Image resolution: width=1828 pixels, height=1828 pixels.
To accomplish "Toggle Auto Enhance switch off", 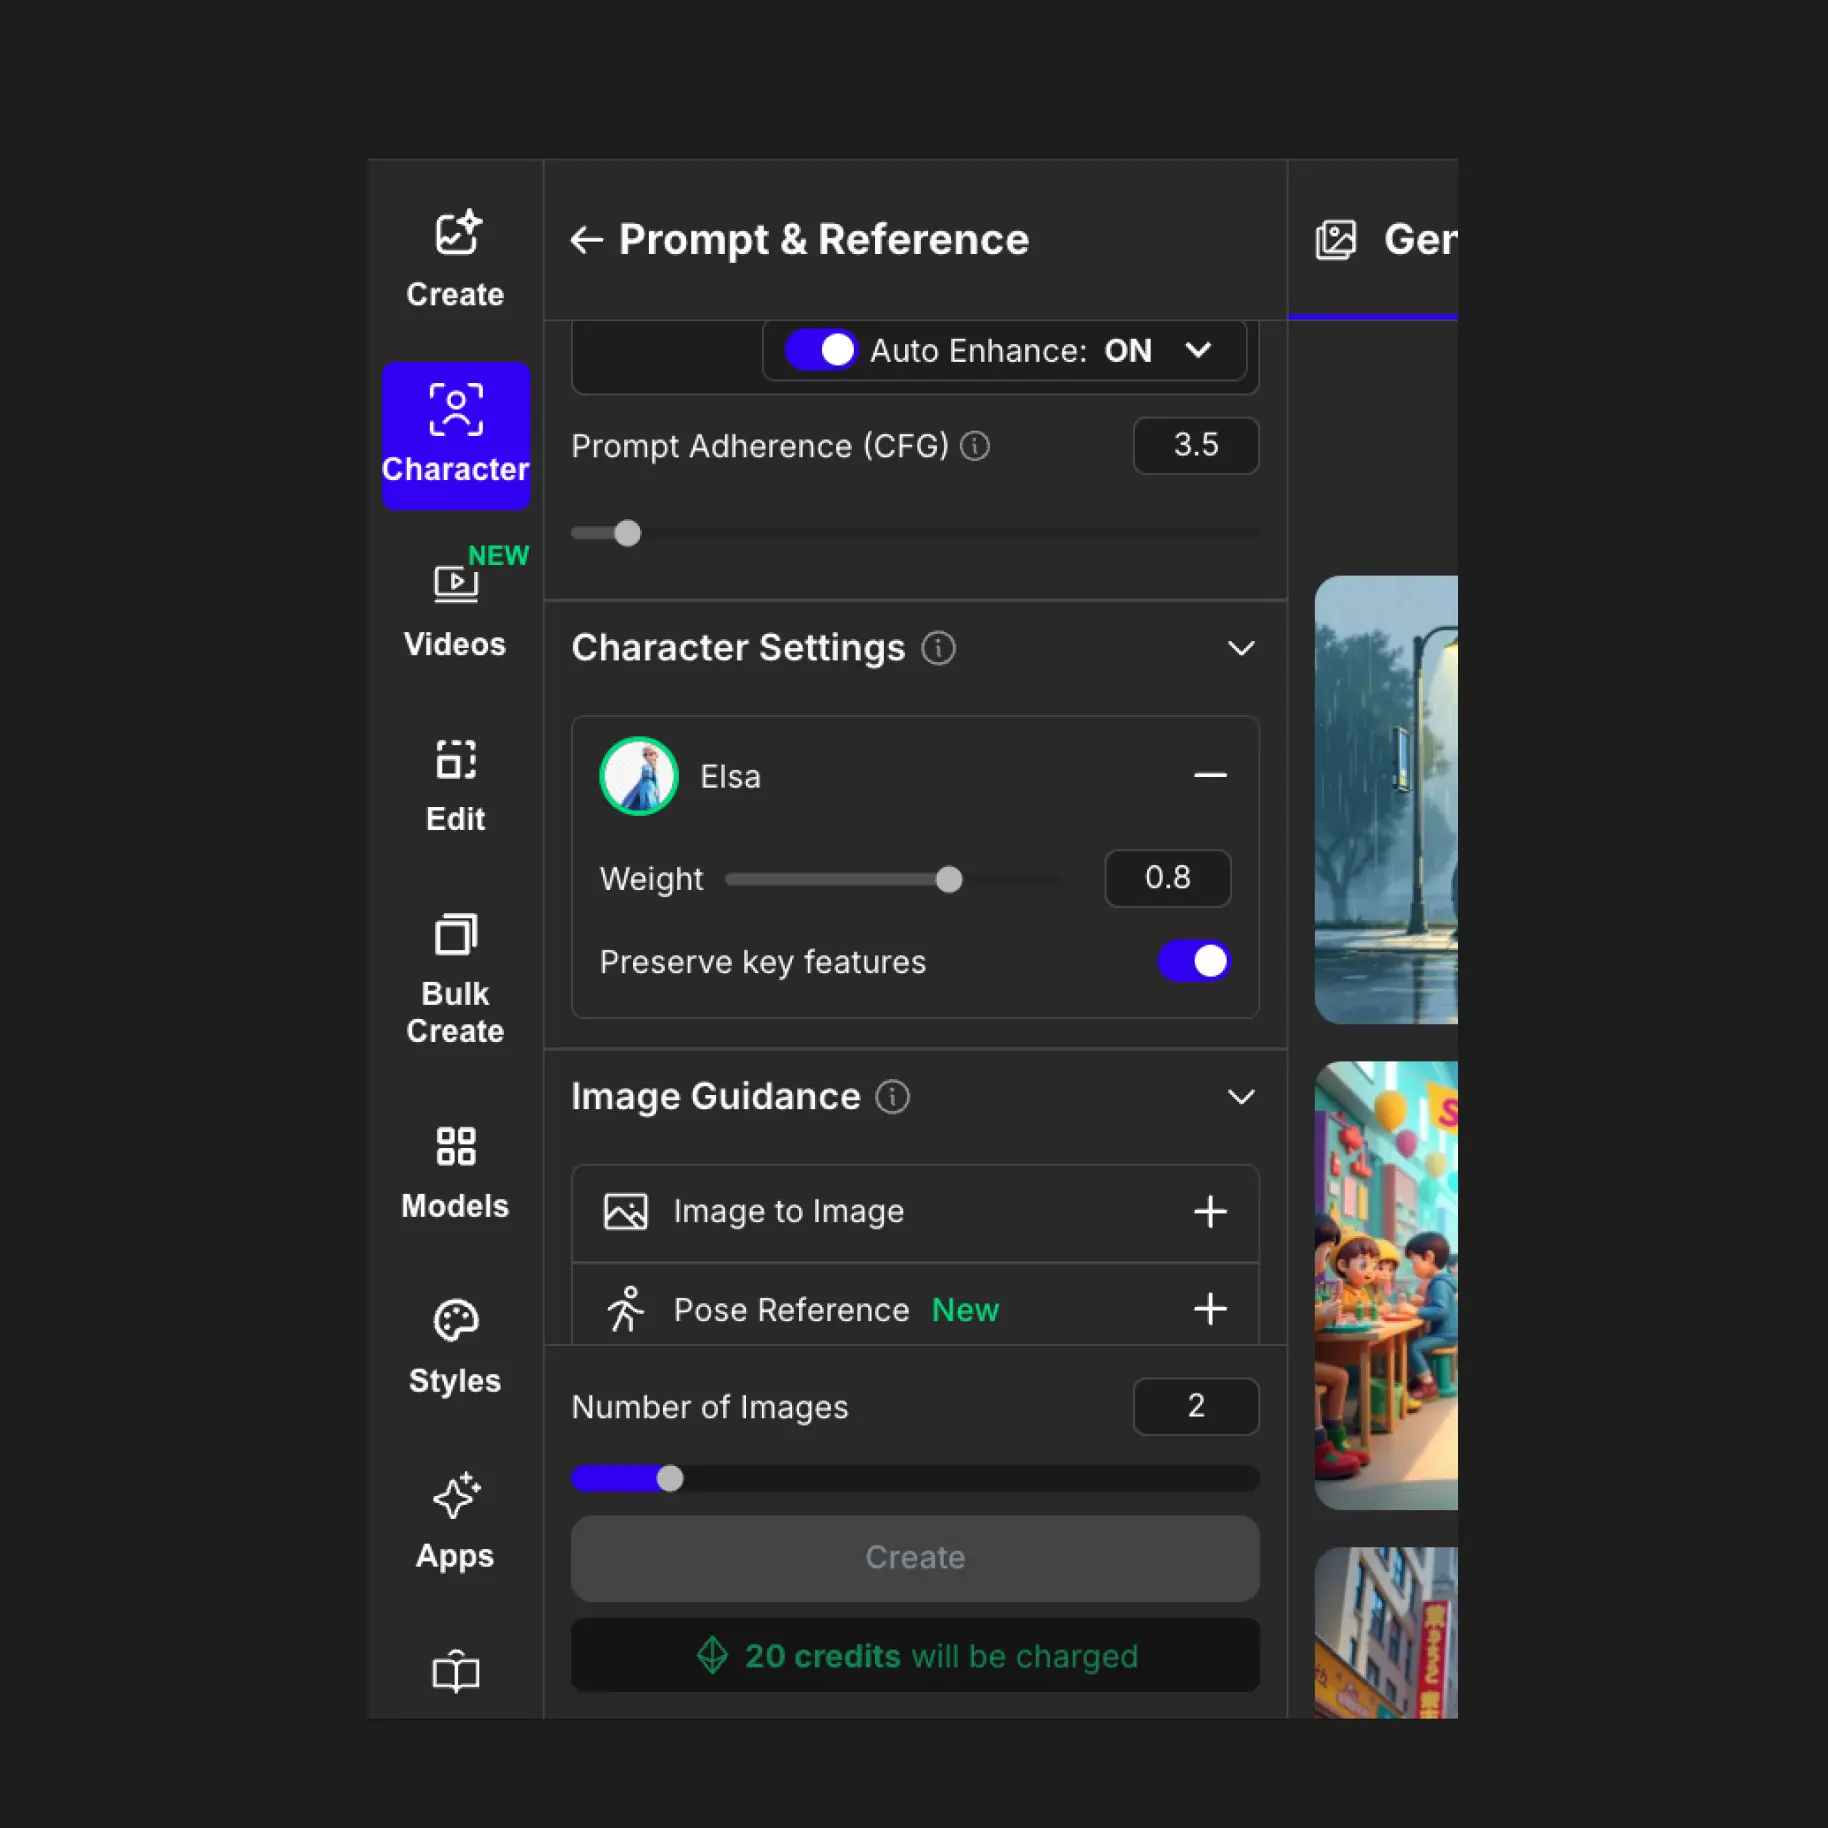I will (x=821, y=350).
